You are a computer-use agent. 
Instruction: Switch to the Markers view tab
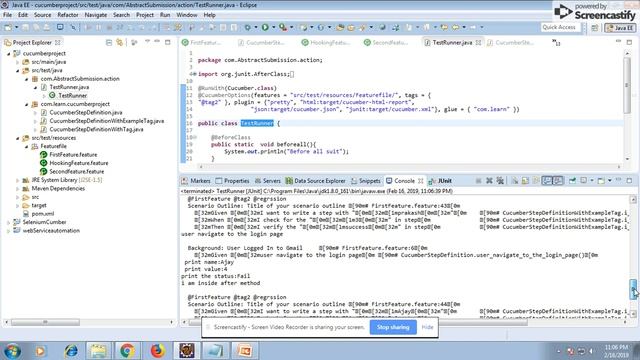click(x=196, y=181)
